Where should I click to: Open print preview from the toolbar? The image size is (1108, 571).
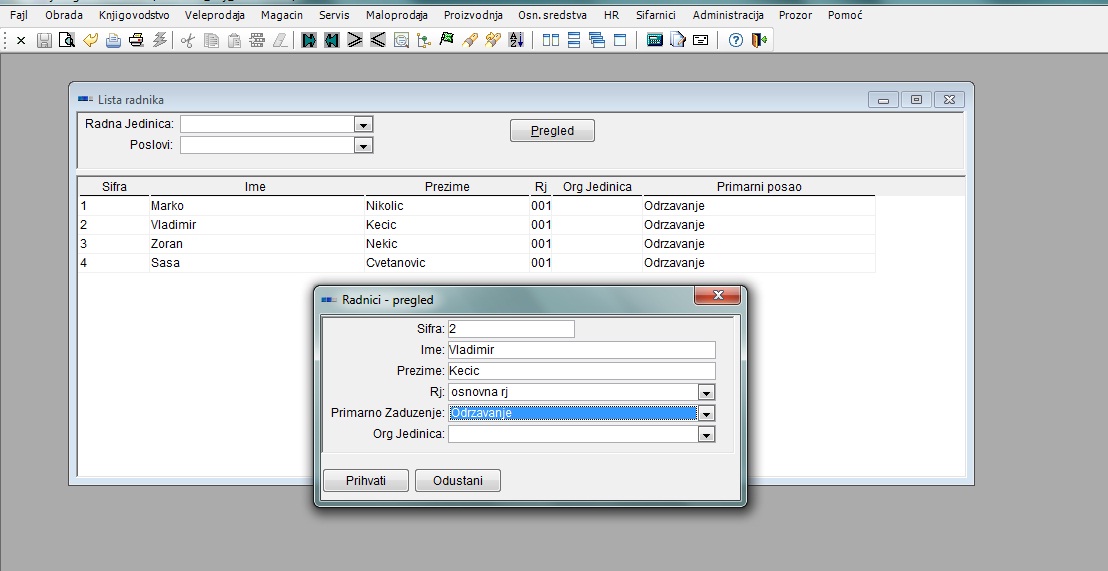67,40
